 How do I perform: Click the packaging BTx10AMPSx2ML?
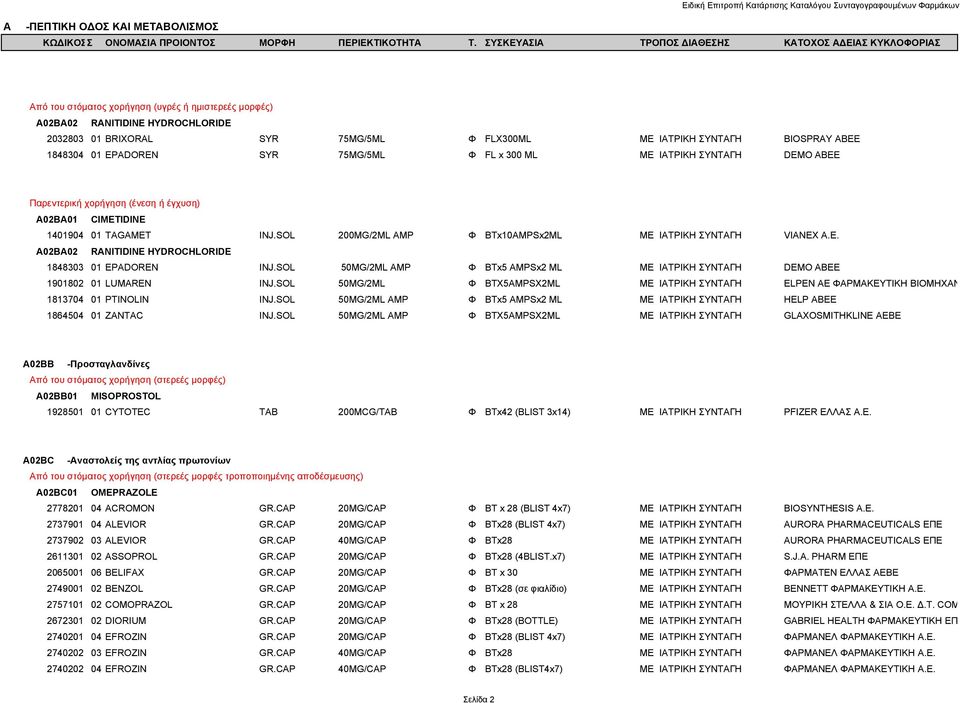pos(523,235)
